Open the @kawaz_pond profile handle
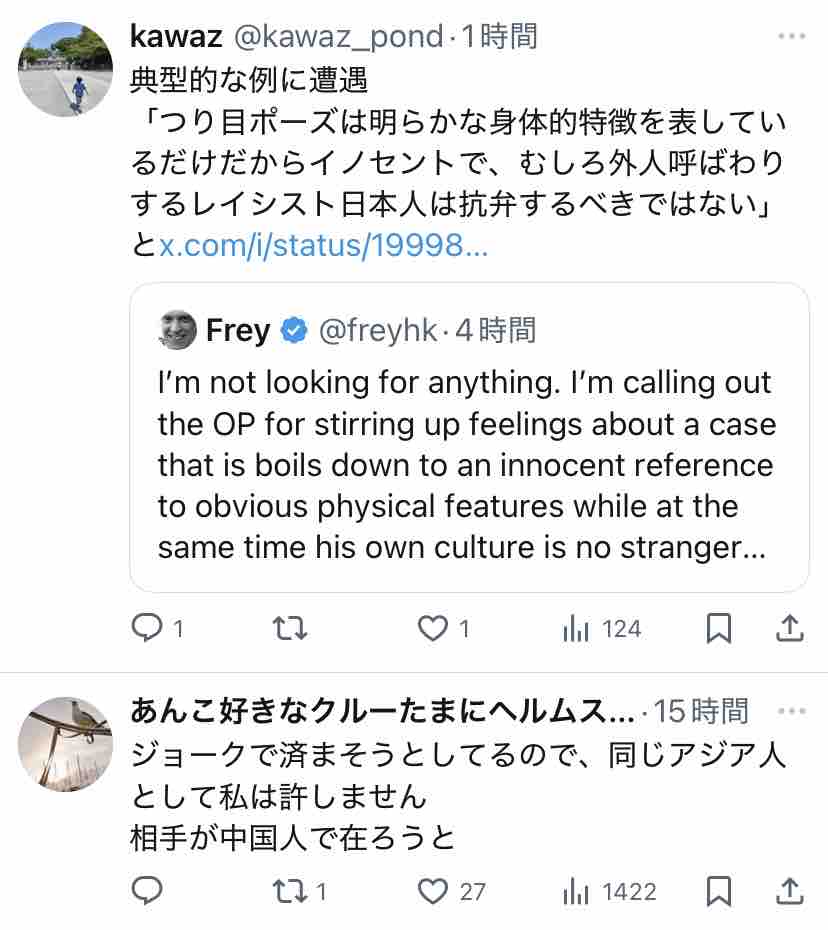The width and height of the screenshot is (828, 930). [x=338, y=37]
